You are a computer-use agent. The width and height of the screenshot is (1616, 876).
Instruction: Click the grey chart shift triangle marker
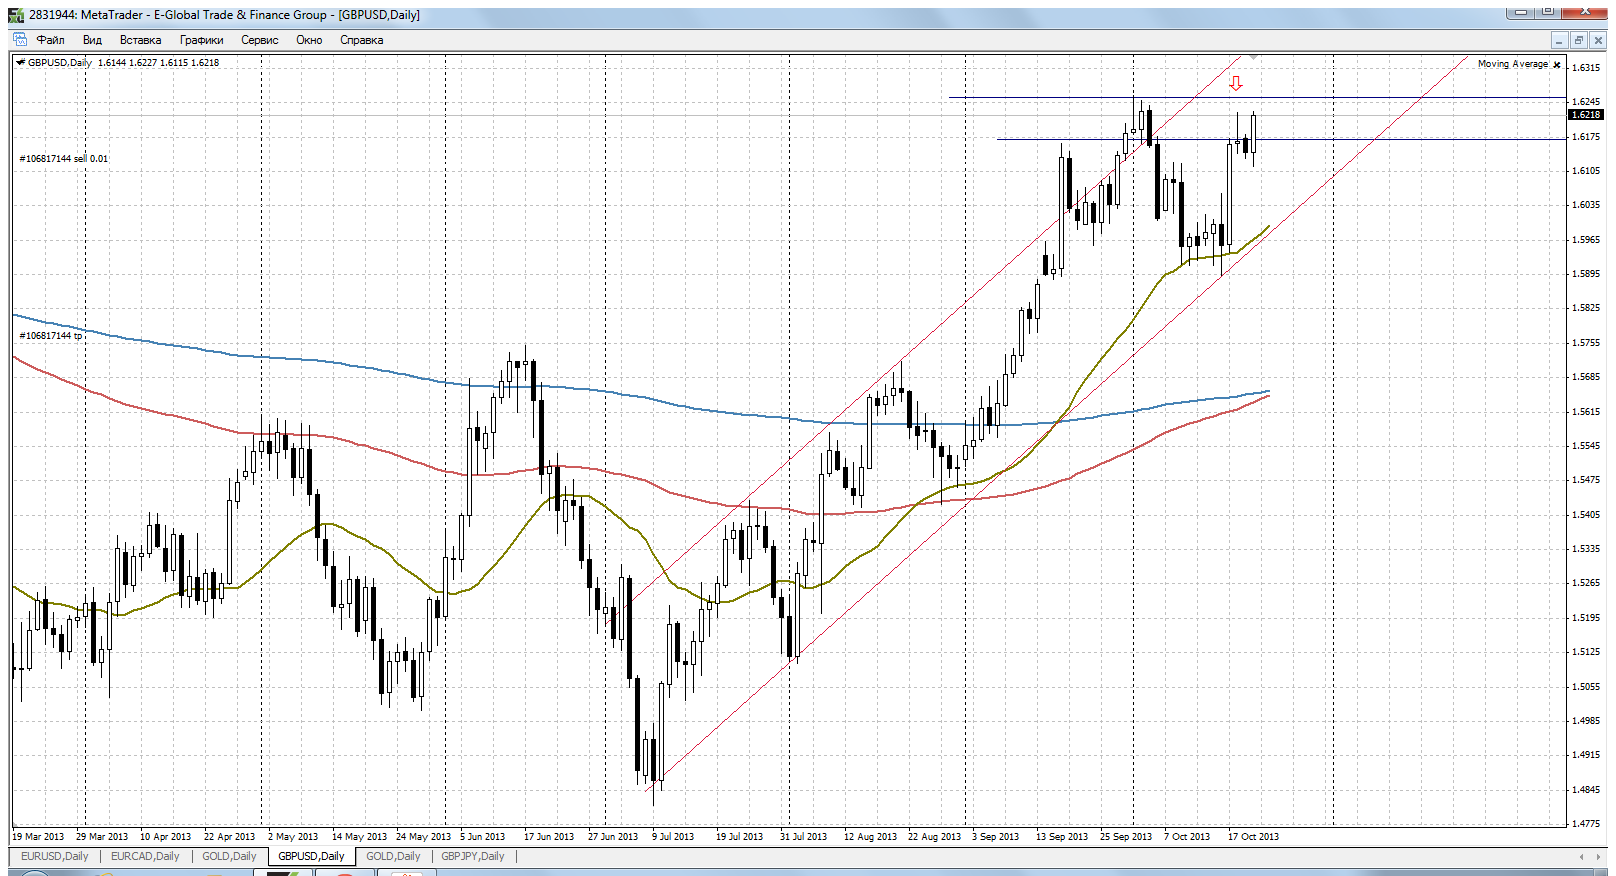click(x=1254, y=58)
